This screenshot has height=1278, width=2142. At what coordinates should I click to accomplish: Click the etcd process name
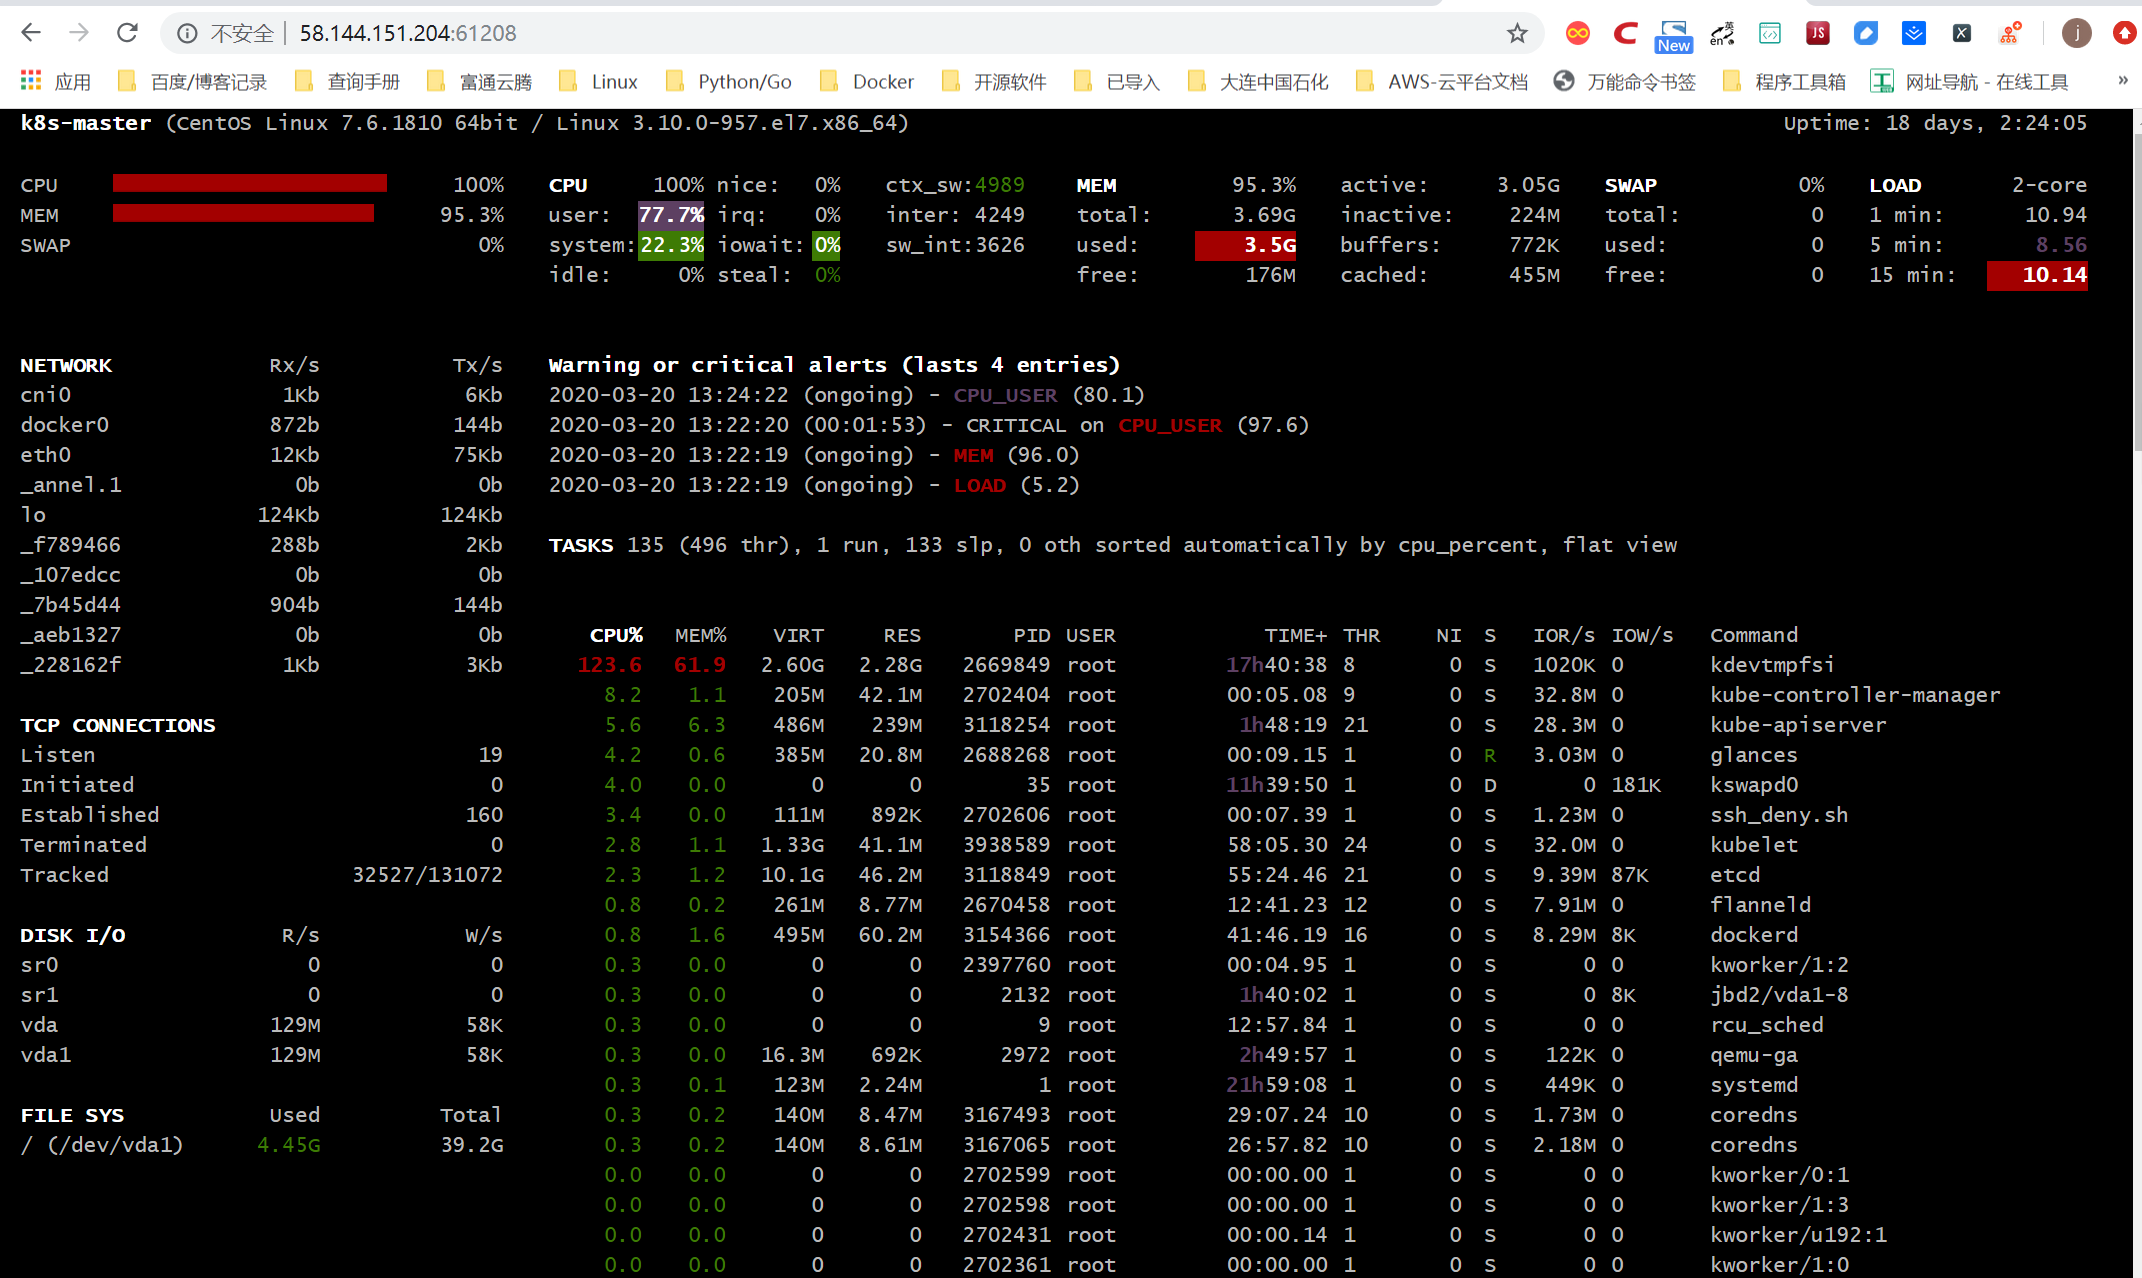pyautogui.click(x=1735, y=875)
